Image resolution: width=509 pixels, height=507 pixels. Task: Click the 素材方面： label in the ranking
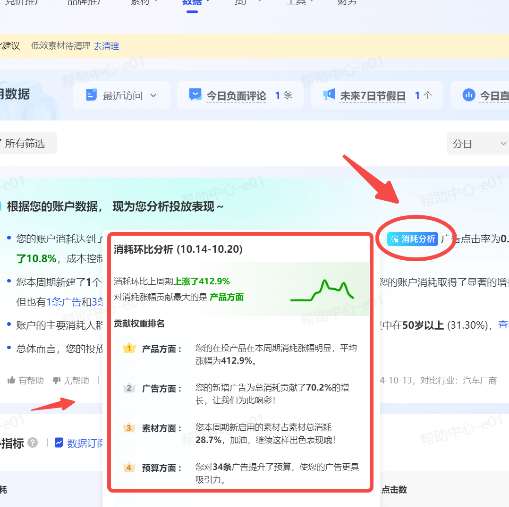click(162, 428)
